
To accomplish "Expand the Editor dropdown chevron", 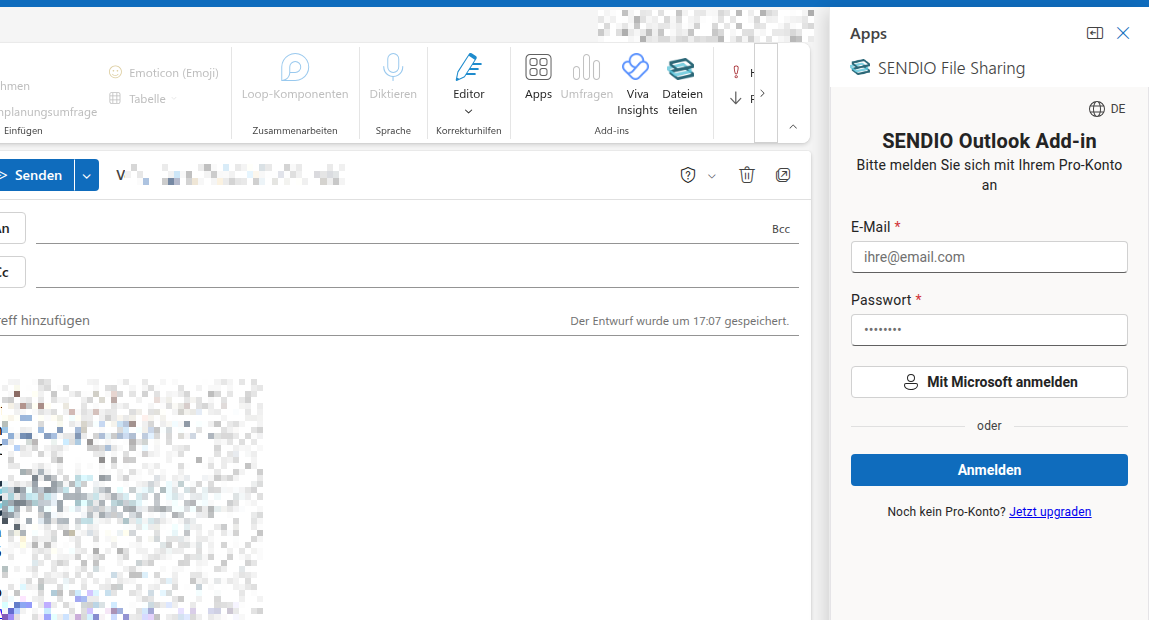I will click(x=468, y=111).
